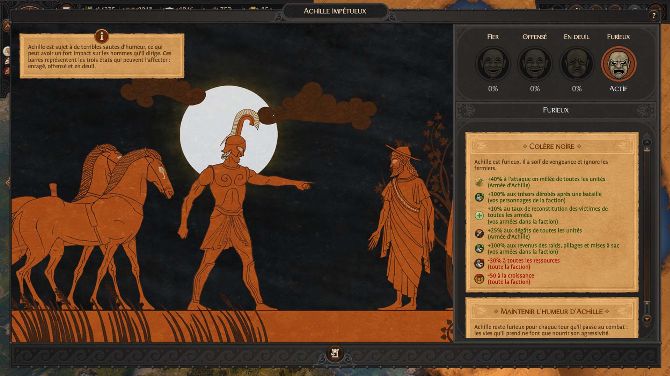This screenshot has height=376, width=670.
Task: Click the resources penalty effect icon
Action: point(479,264)
